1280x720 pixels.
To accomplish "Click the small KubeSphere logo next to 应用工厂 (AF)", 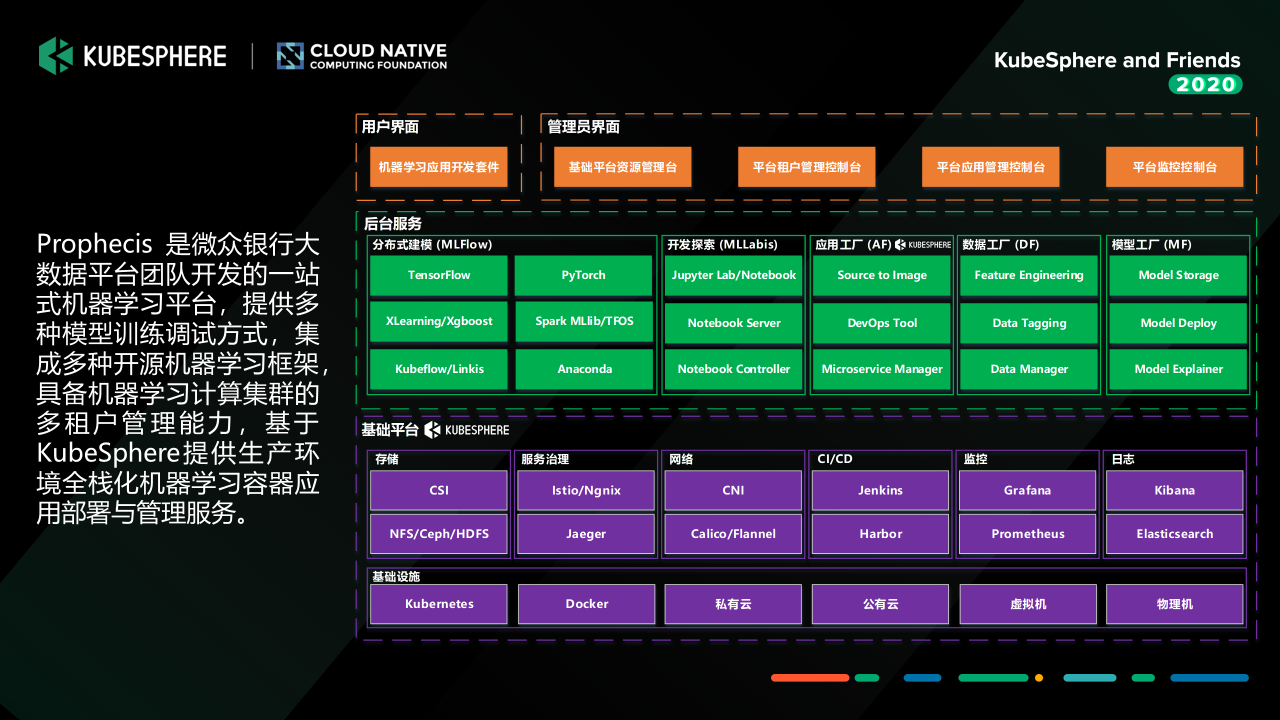I will point(923,244).
